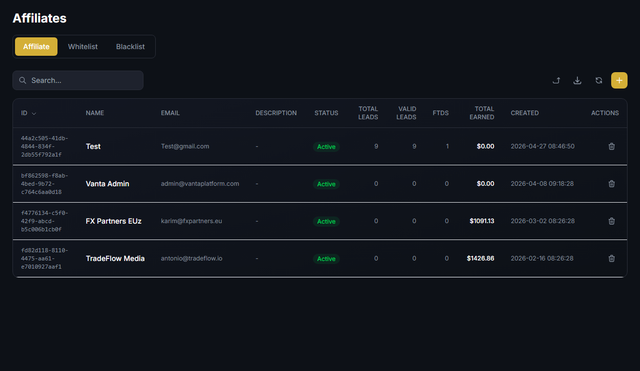This screenshot has height=371, width=640.
Task: Click the ID beginning 44a2c505
Action: click(x=44, y=147)
